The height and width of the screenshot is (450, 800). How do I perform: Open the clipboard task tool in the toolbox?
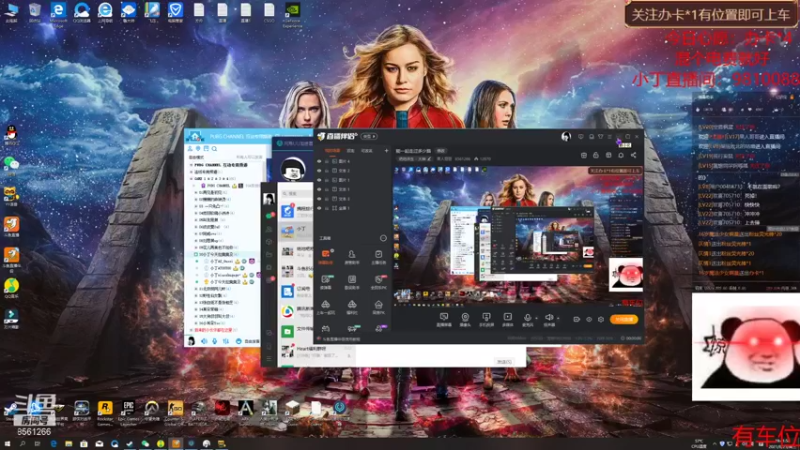coord(378,257)
